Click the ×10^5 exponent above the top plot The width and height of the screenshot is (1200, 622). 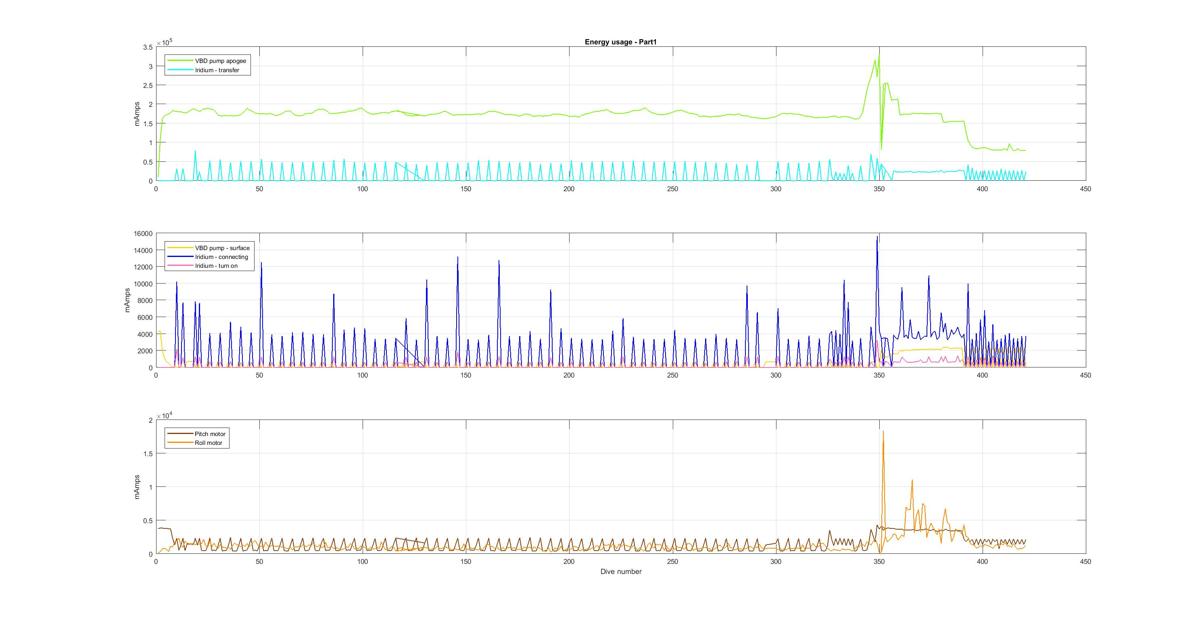(166, 41)
